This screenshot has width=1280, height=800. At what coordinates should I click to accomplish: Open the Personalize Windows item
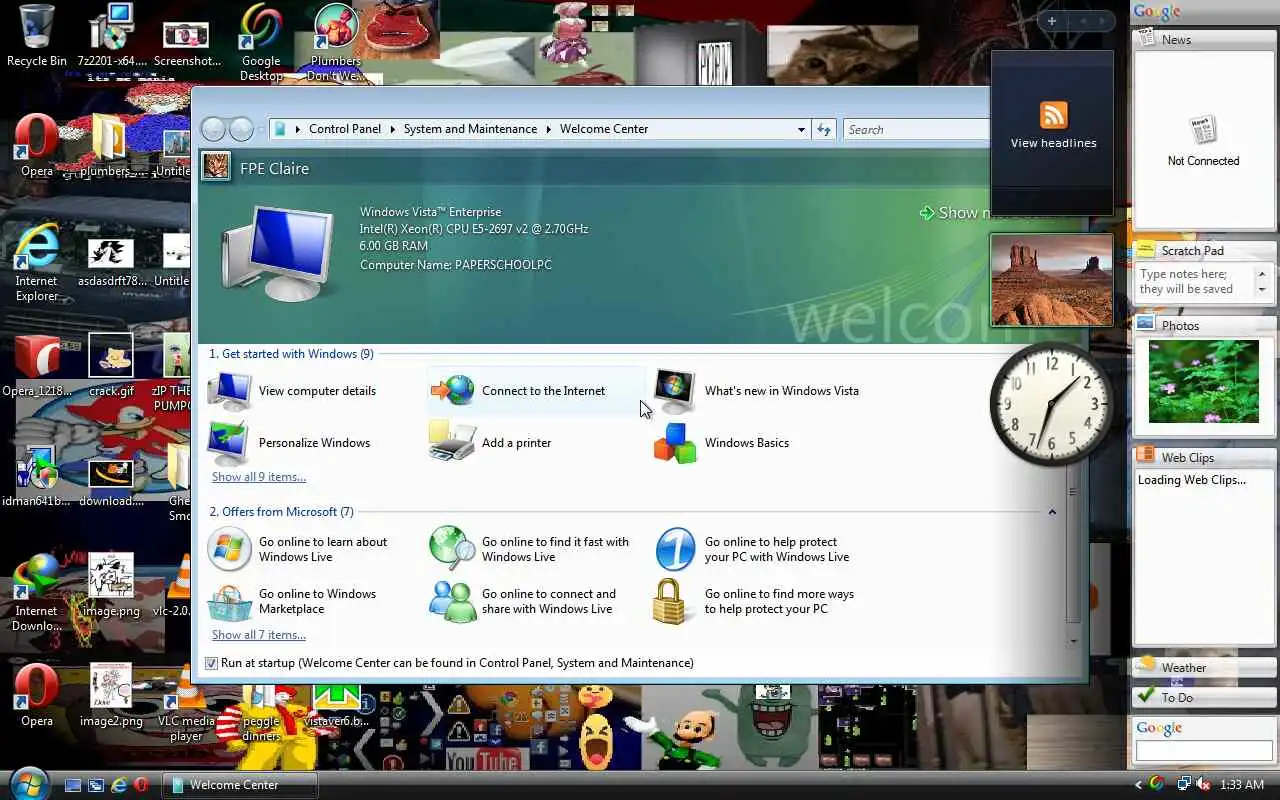coord(290,443)
